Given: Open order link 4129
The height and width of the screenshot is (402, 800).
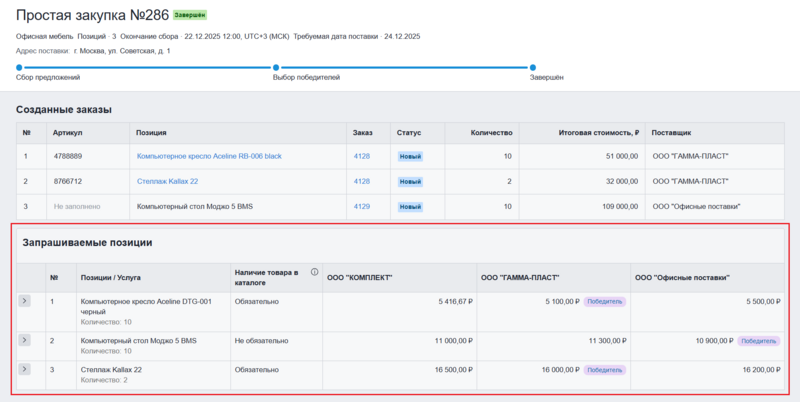Looking at the screenshot, I should (x=361, y=206).
